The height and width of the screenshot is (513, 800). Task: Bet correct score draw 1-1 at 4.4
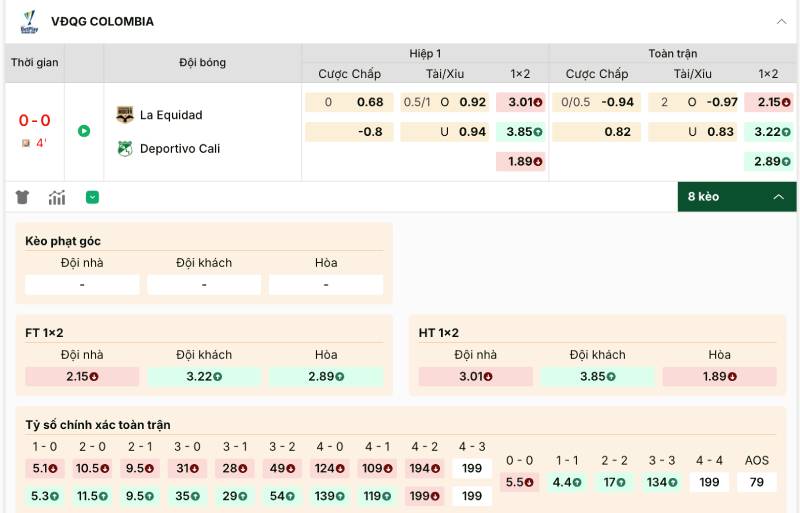(567, 482)
